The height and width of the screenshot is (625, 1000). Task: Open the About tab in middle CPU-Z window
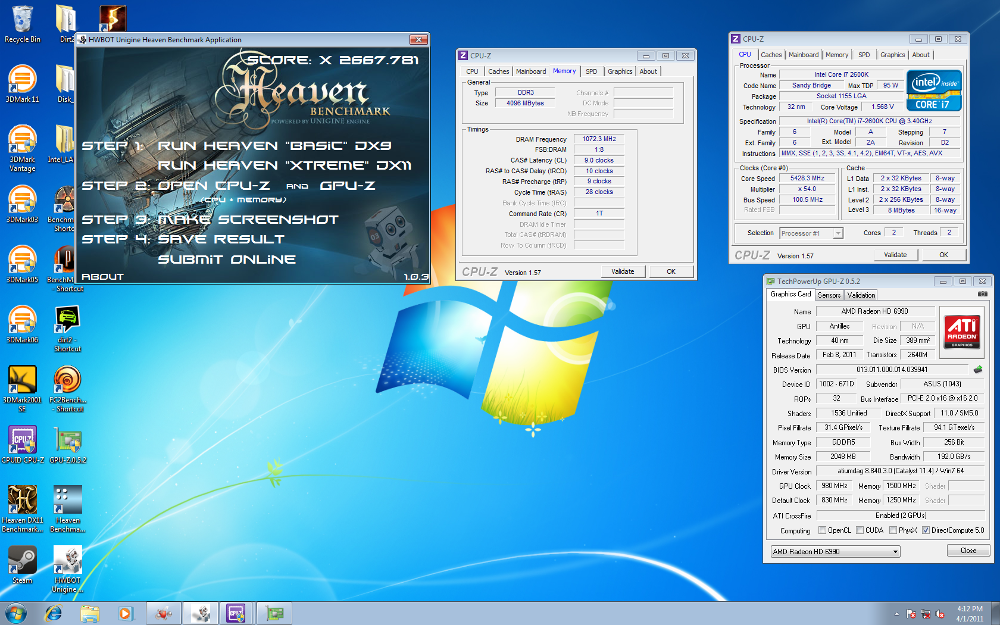pyautogui.click(x=649, y=71)
